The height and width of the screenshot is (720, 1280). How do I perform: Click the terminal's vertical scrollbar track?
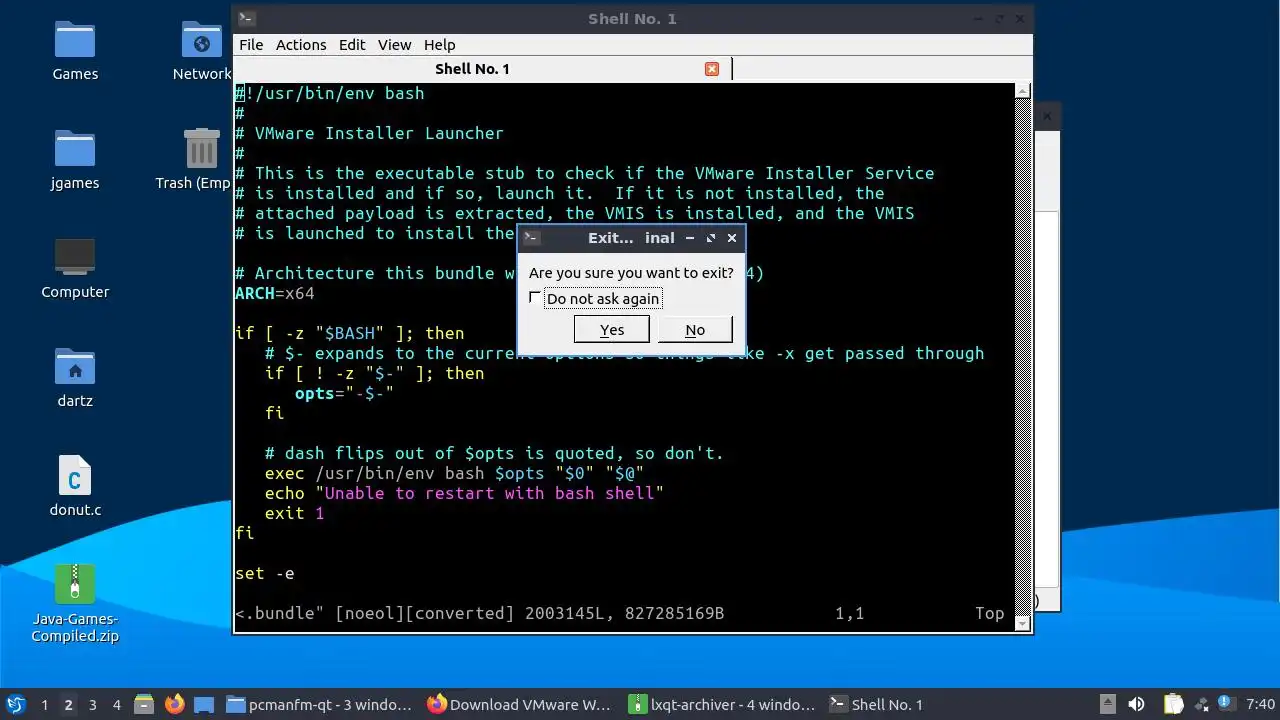[x=1022, y=356]
